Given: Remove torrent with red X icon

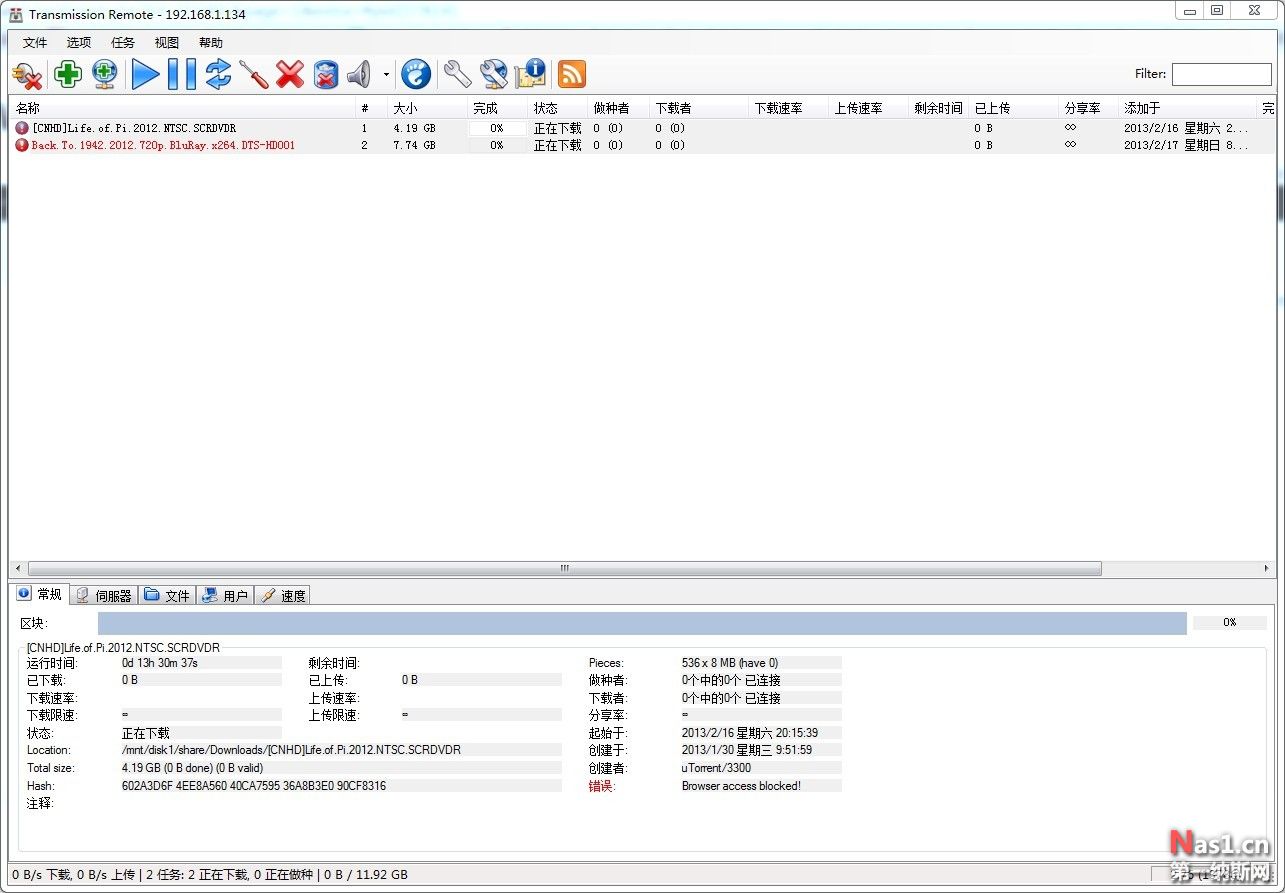Looking at the screenshot, I should click(x=290, y=74).
